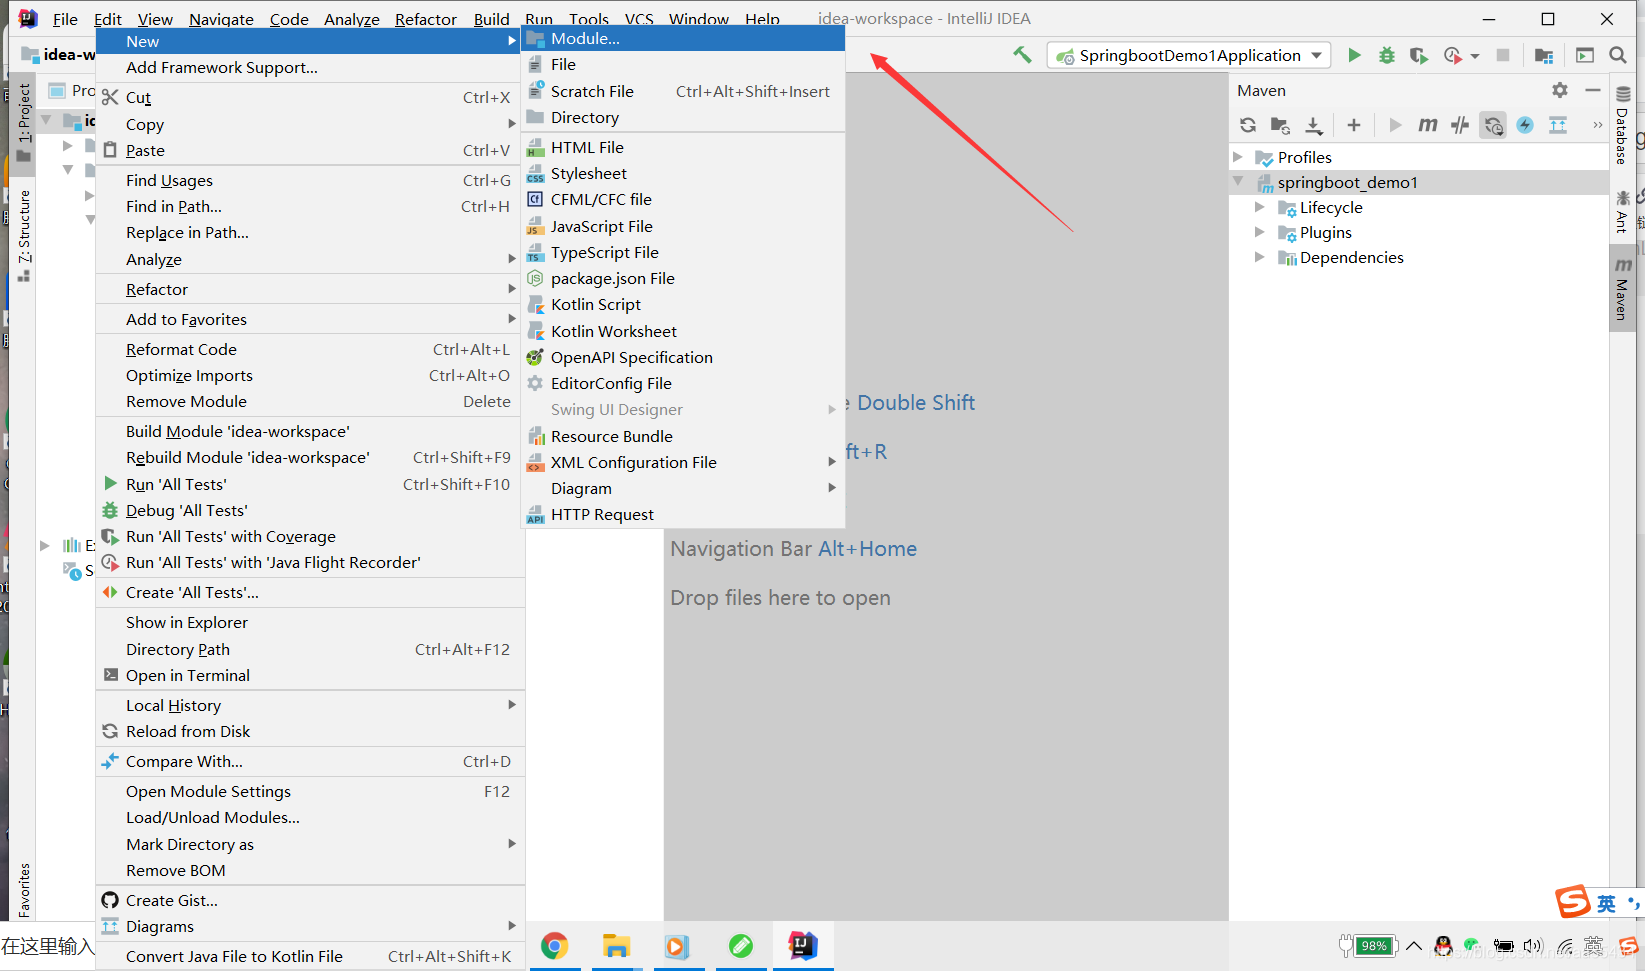Viewport: 1645px width, 971px height.
Task: Click Generate Sources and Update Folders icon
Action: 1280,125
